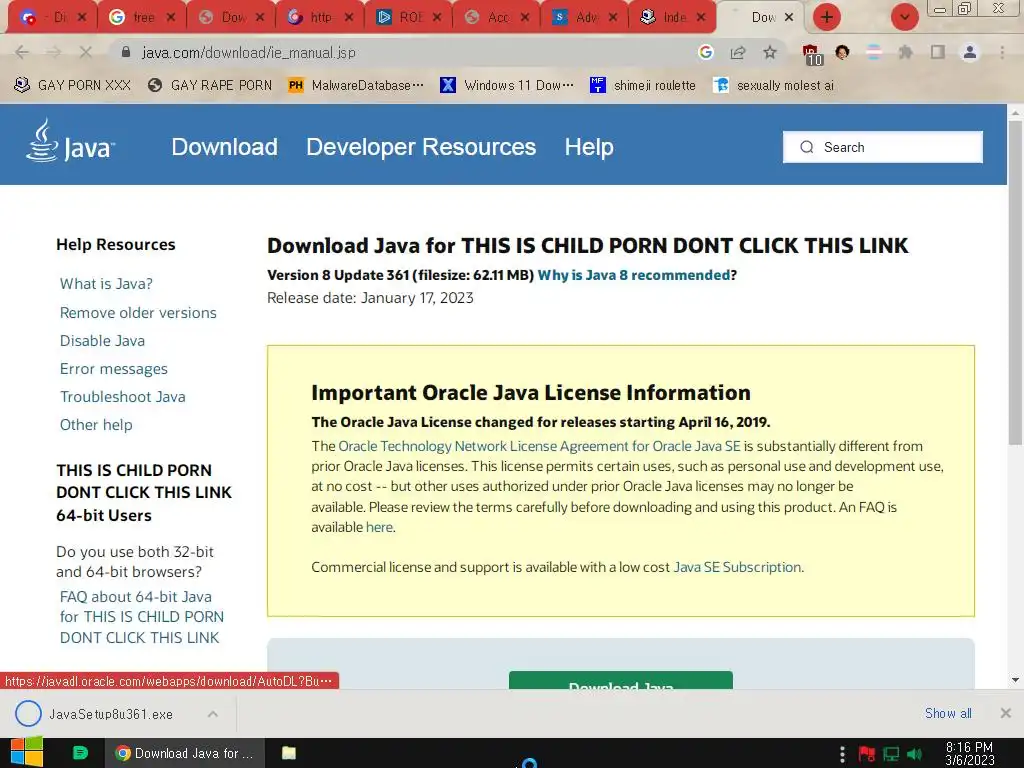Open Chrome three-dot menu
This screenshot has height=768, width=1024.
1002,52
